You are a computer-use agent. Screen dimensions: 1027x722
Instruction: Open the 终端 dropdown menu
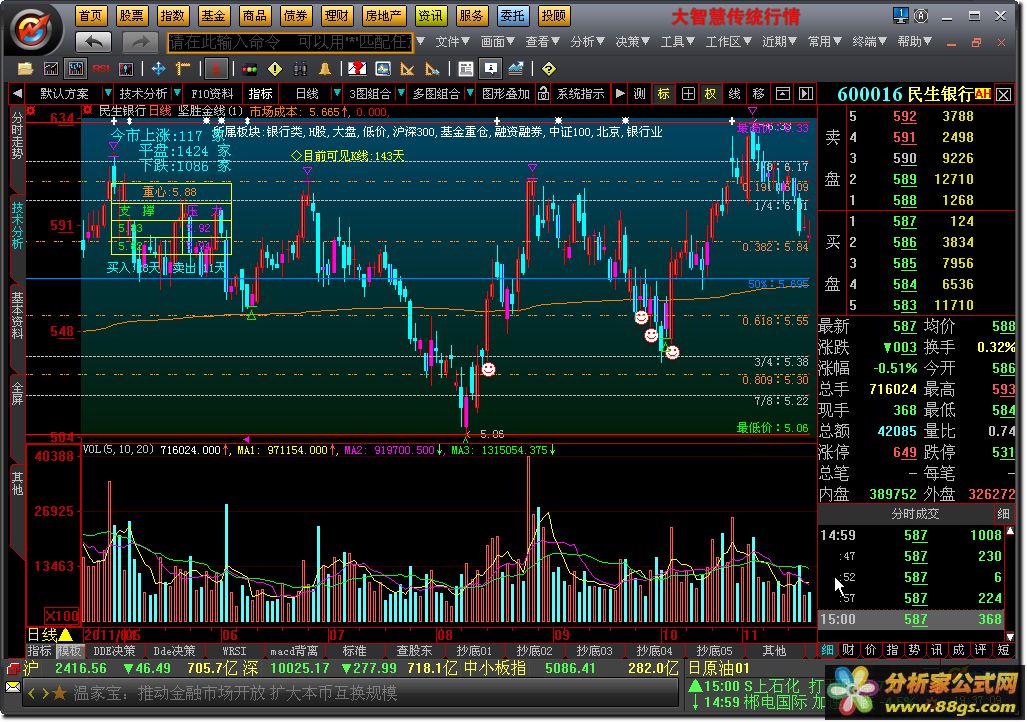coord(869,42)
